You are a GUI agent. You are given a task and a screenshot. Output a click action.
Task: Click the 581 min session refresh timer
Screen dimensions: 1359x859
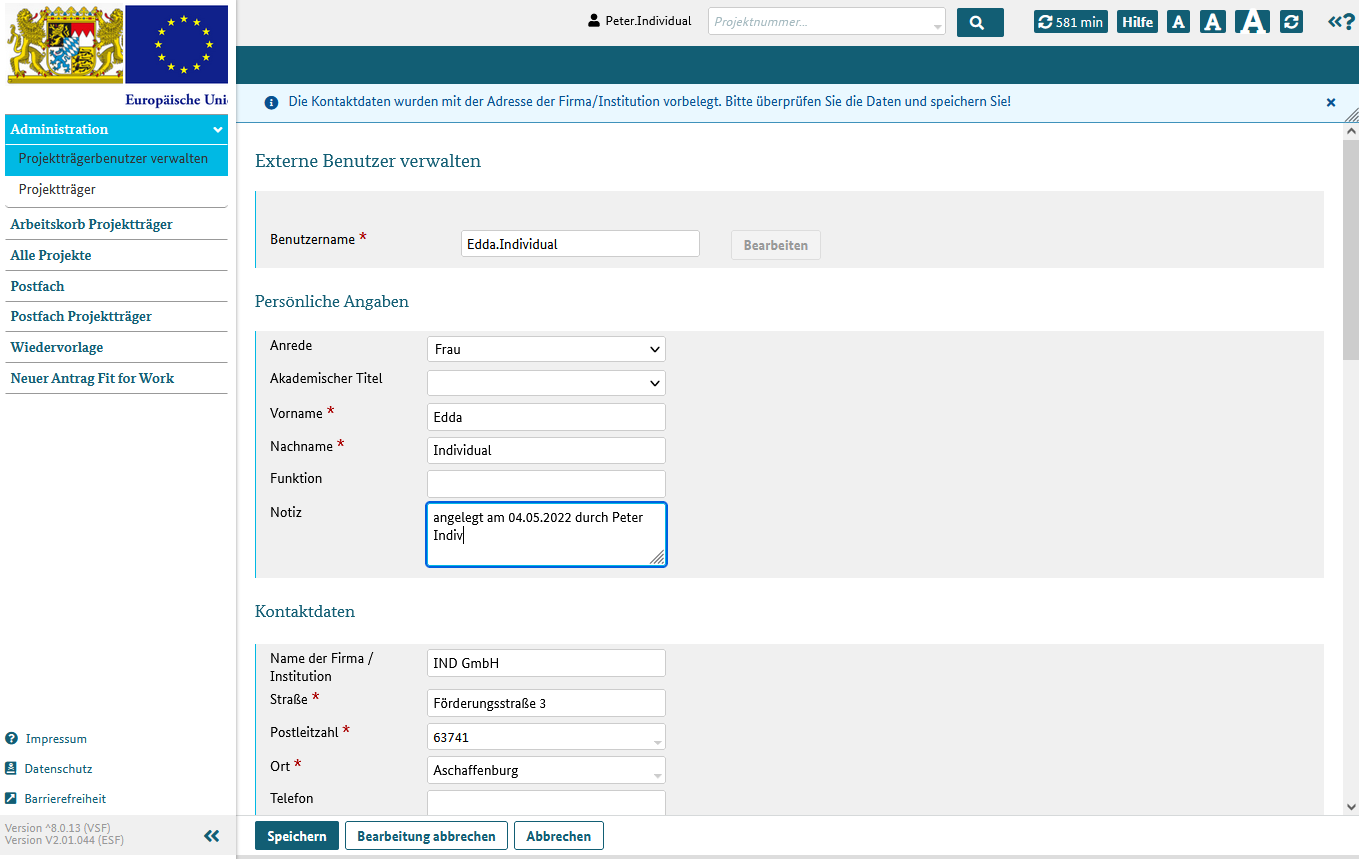[x=1070, y=22]
